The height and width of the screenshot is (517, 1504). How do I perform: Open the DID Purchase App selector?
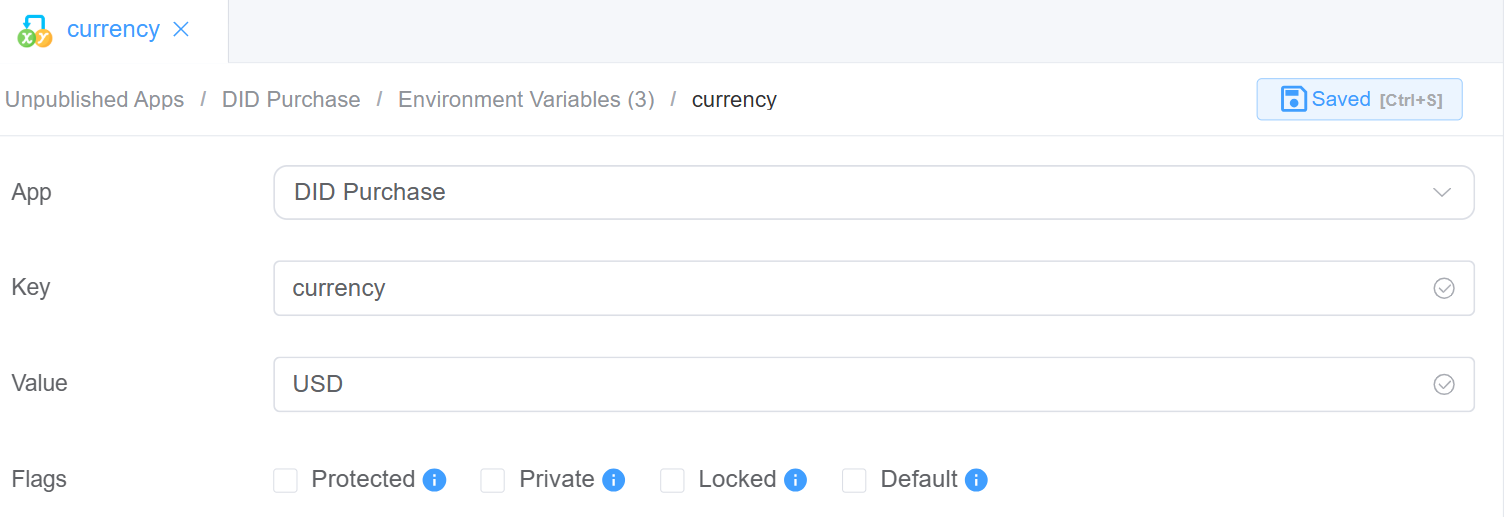tap(850, 192)
